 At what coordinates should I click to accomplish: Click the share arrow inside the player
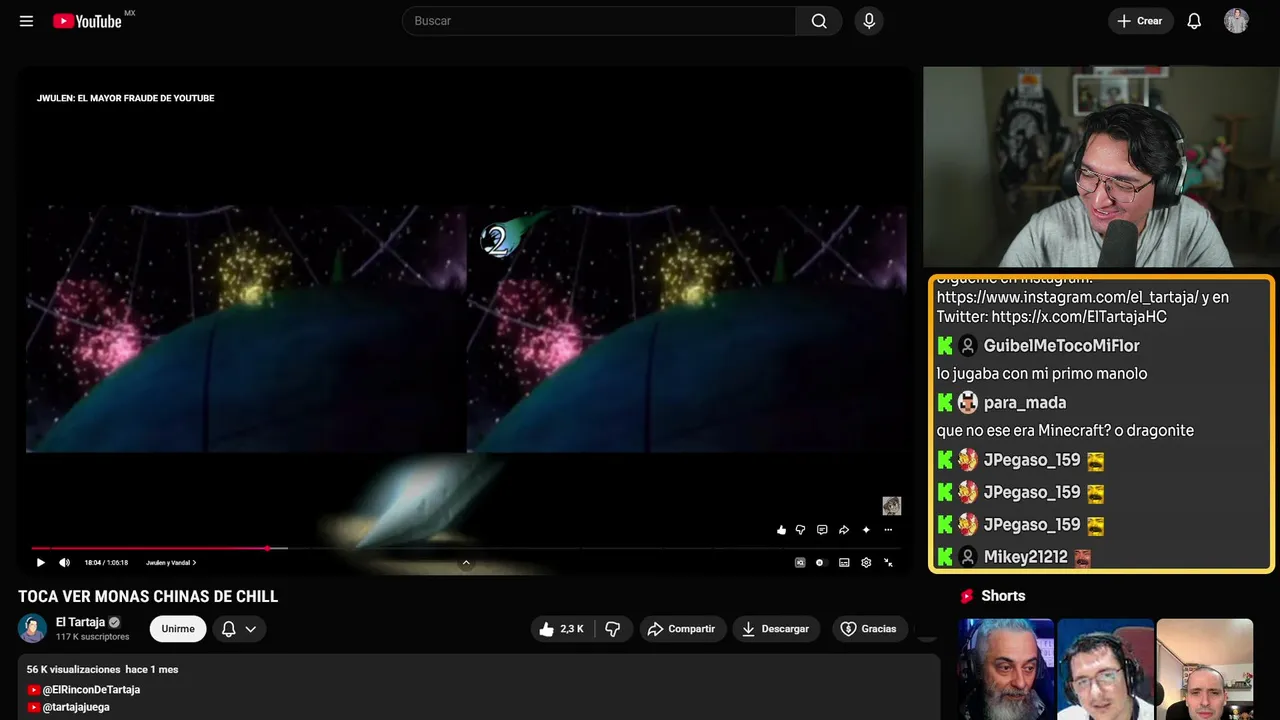click(844, 530)
